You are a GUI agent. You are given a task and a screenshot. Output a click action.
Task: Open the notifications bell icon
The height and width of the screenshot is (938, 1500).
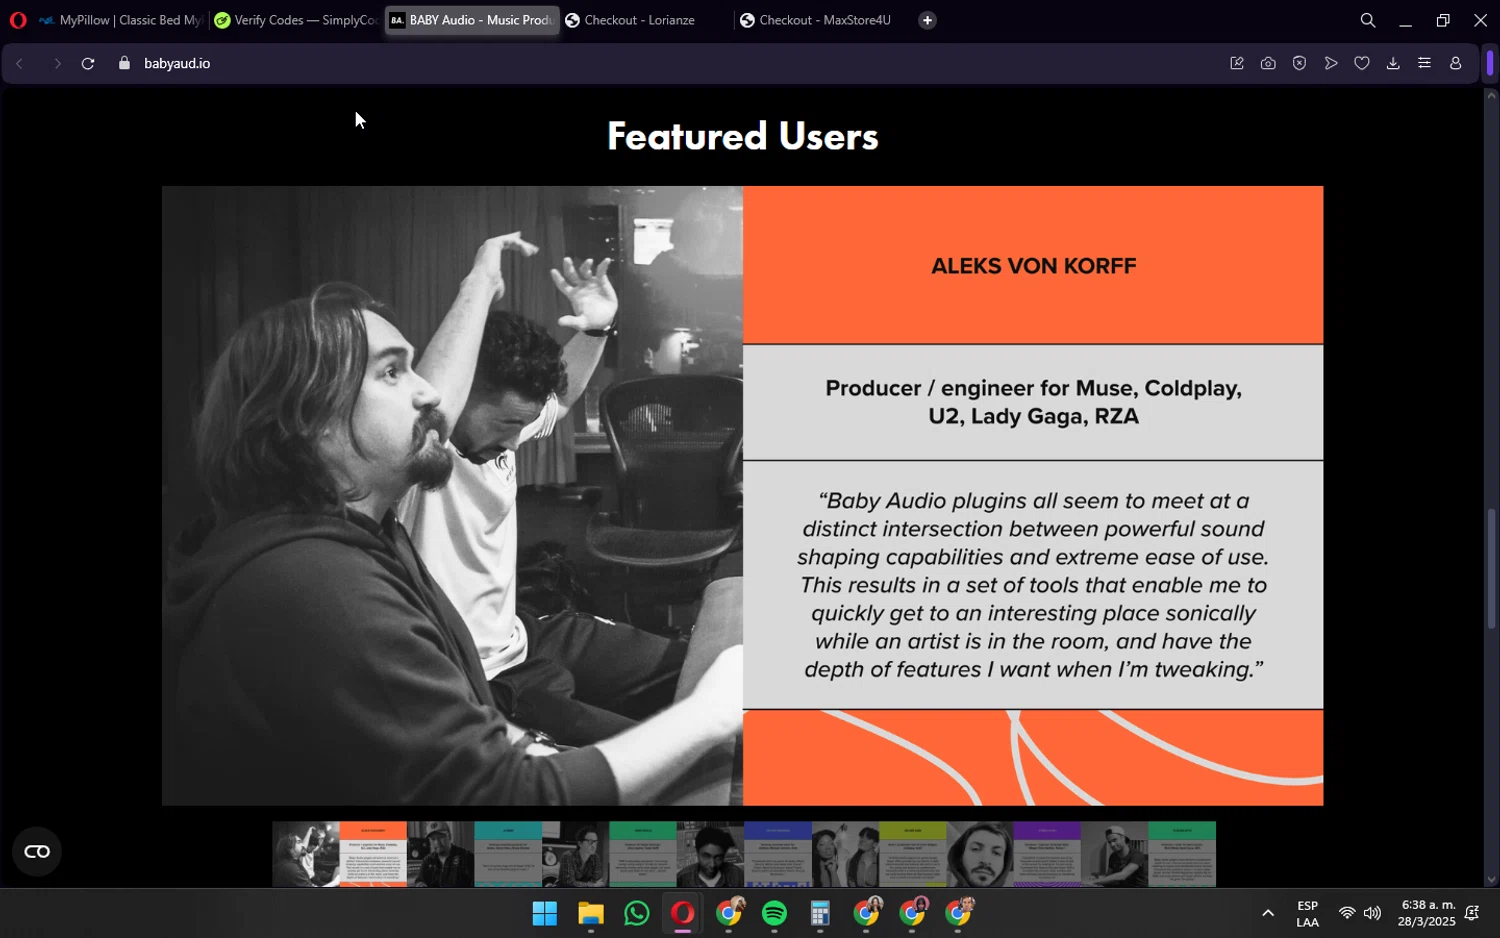pos(1472,913)
